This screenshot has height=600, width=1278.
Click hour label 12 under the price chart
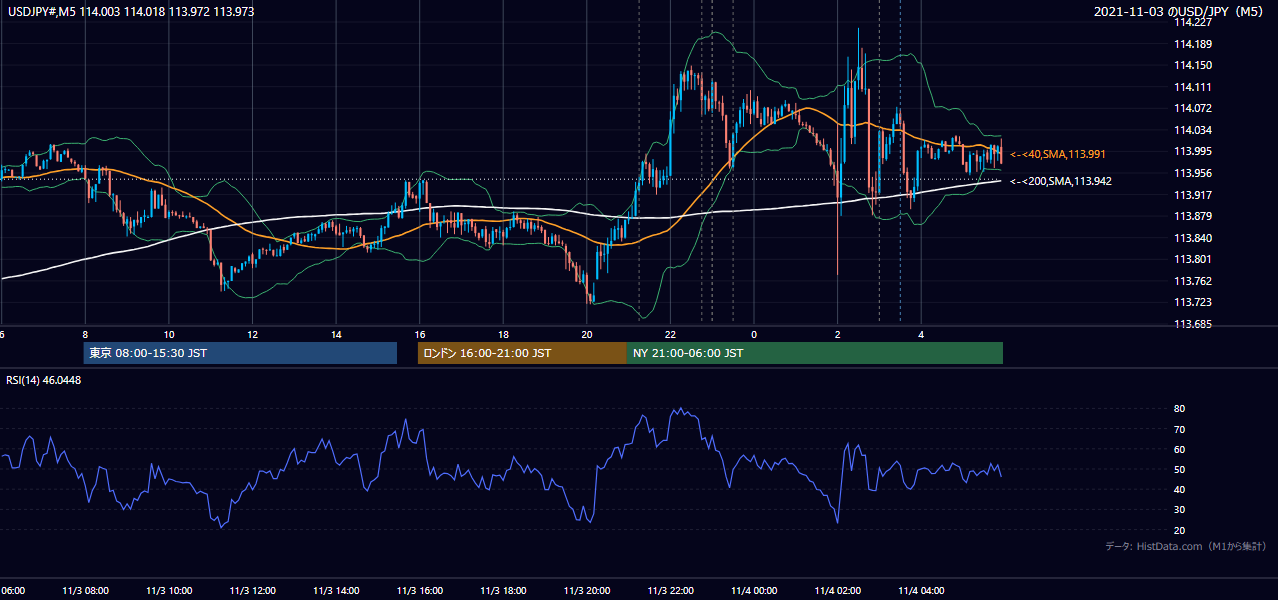click(252, 335)
